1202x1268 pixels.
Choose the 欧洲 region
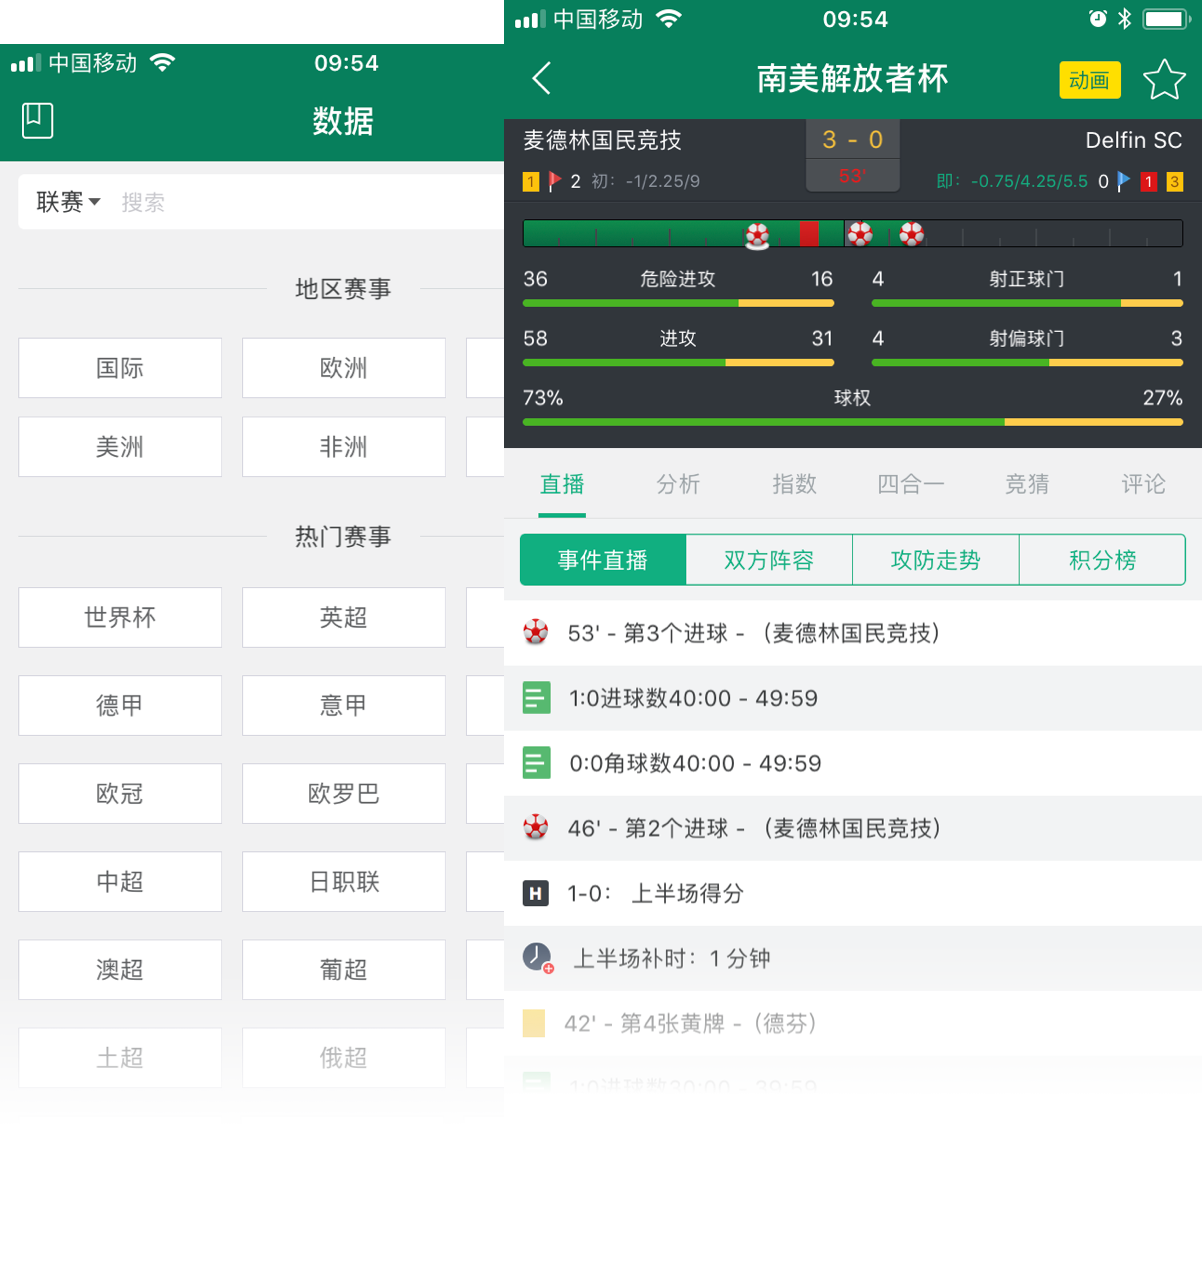[x=344, y=368]
